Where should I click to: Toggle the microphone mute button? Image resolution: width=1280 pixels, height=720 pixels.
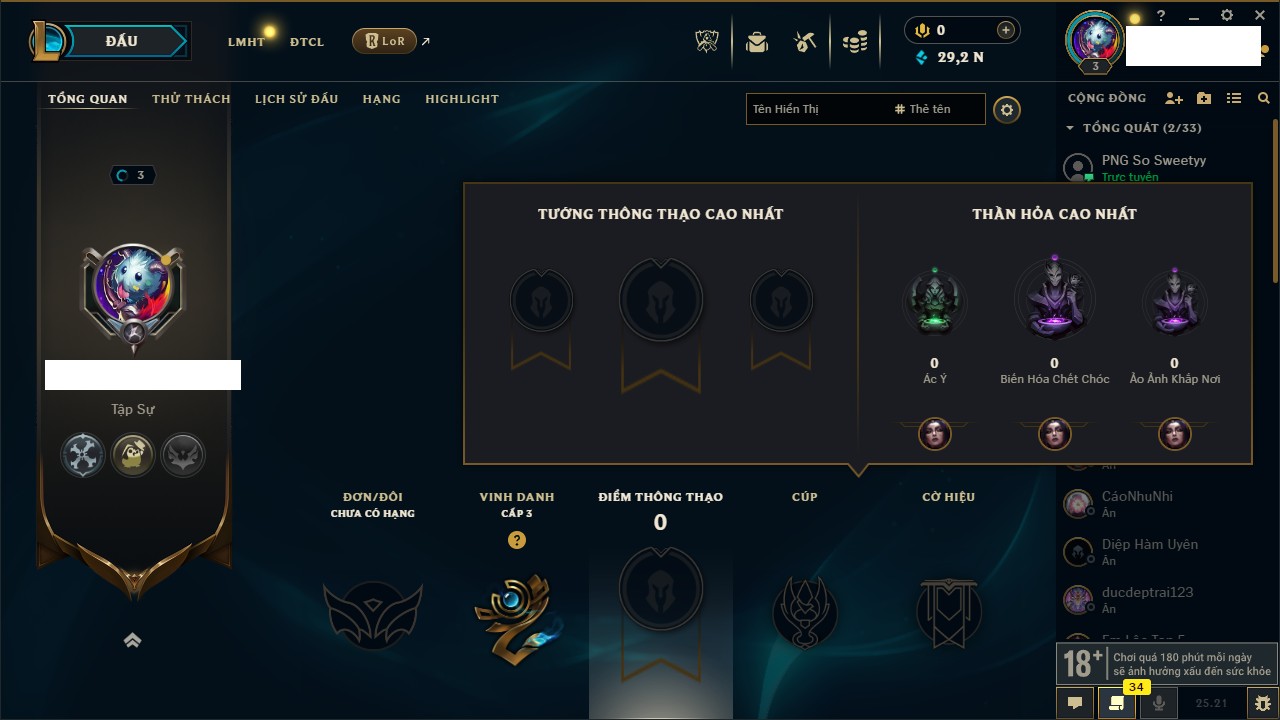pos(1159,703)
